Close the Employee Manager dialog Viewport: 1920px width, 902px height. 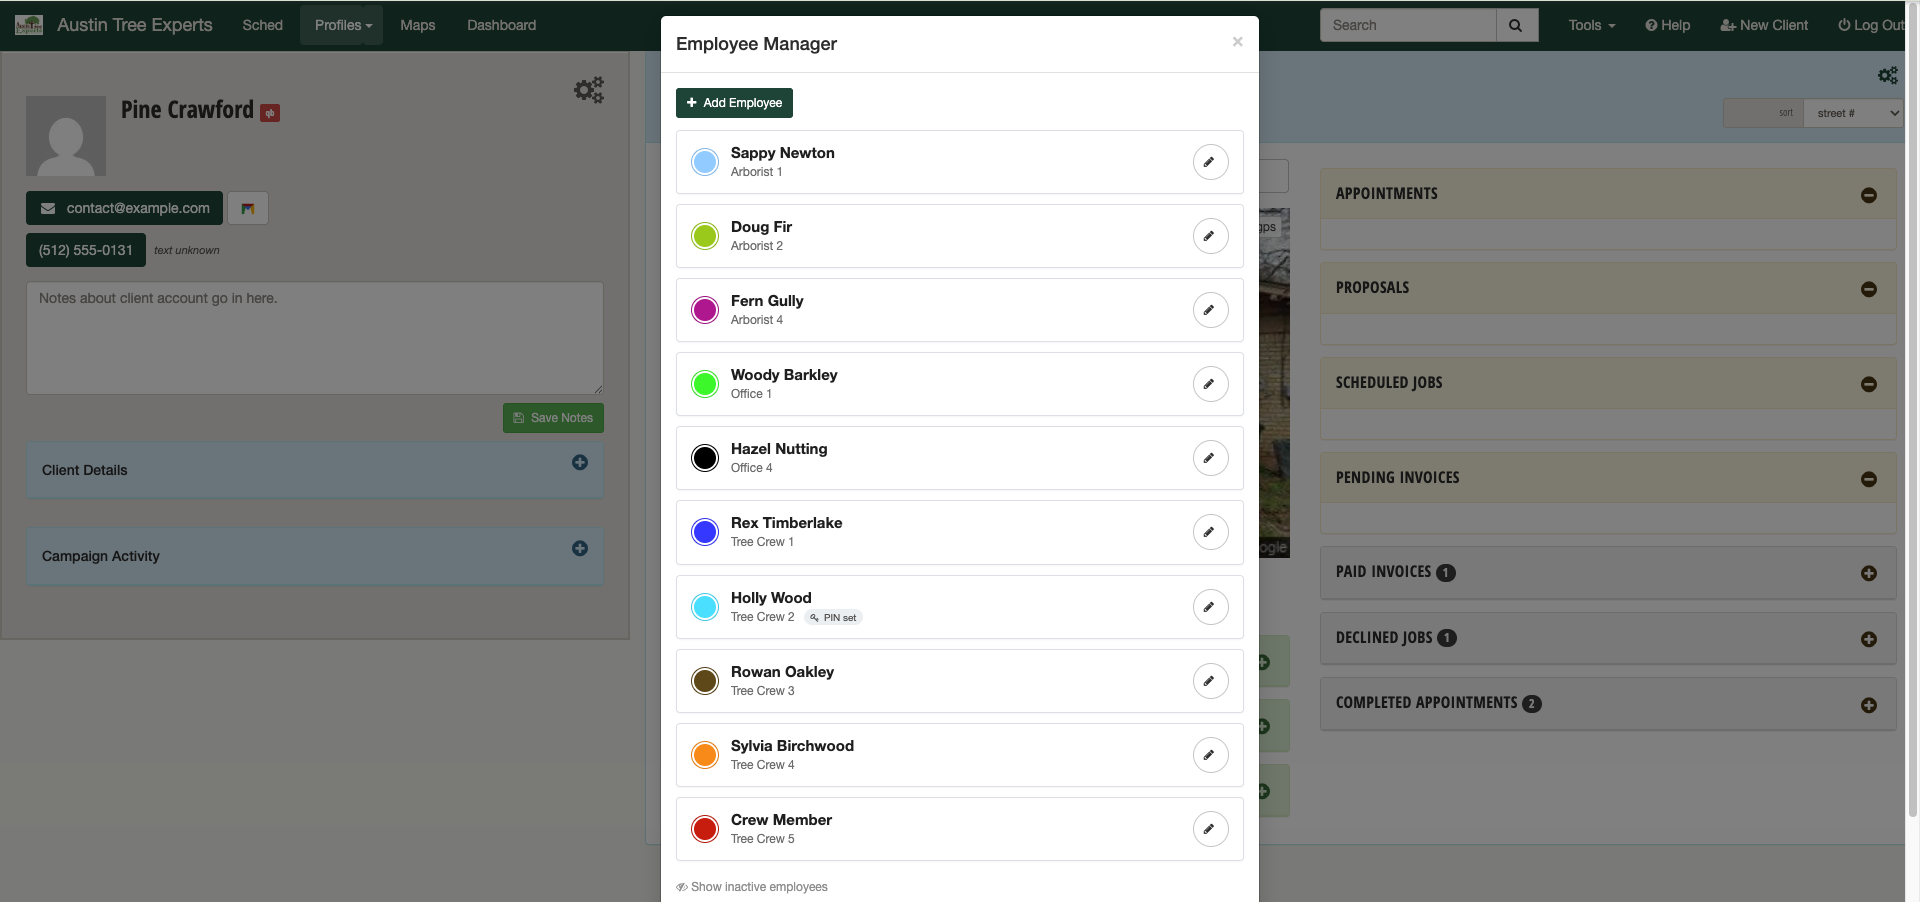pyautogui.click(x=1237, y=42)
